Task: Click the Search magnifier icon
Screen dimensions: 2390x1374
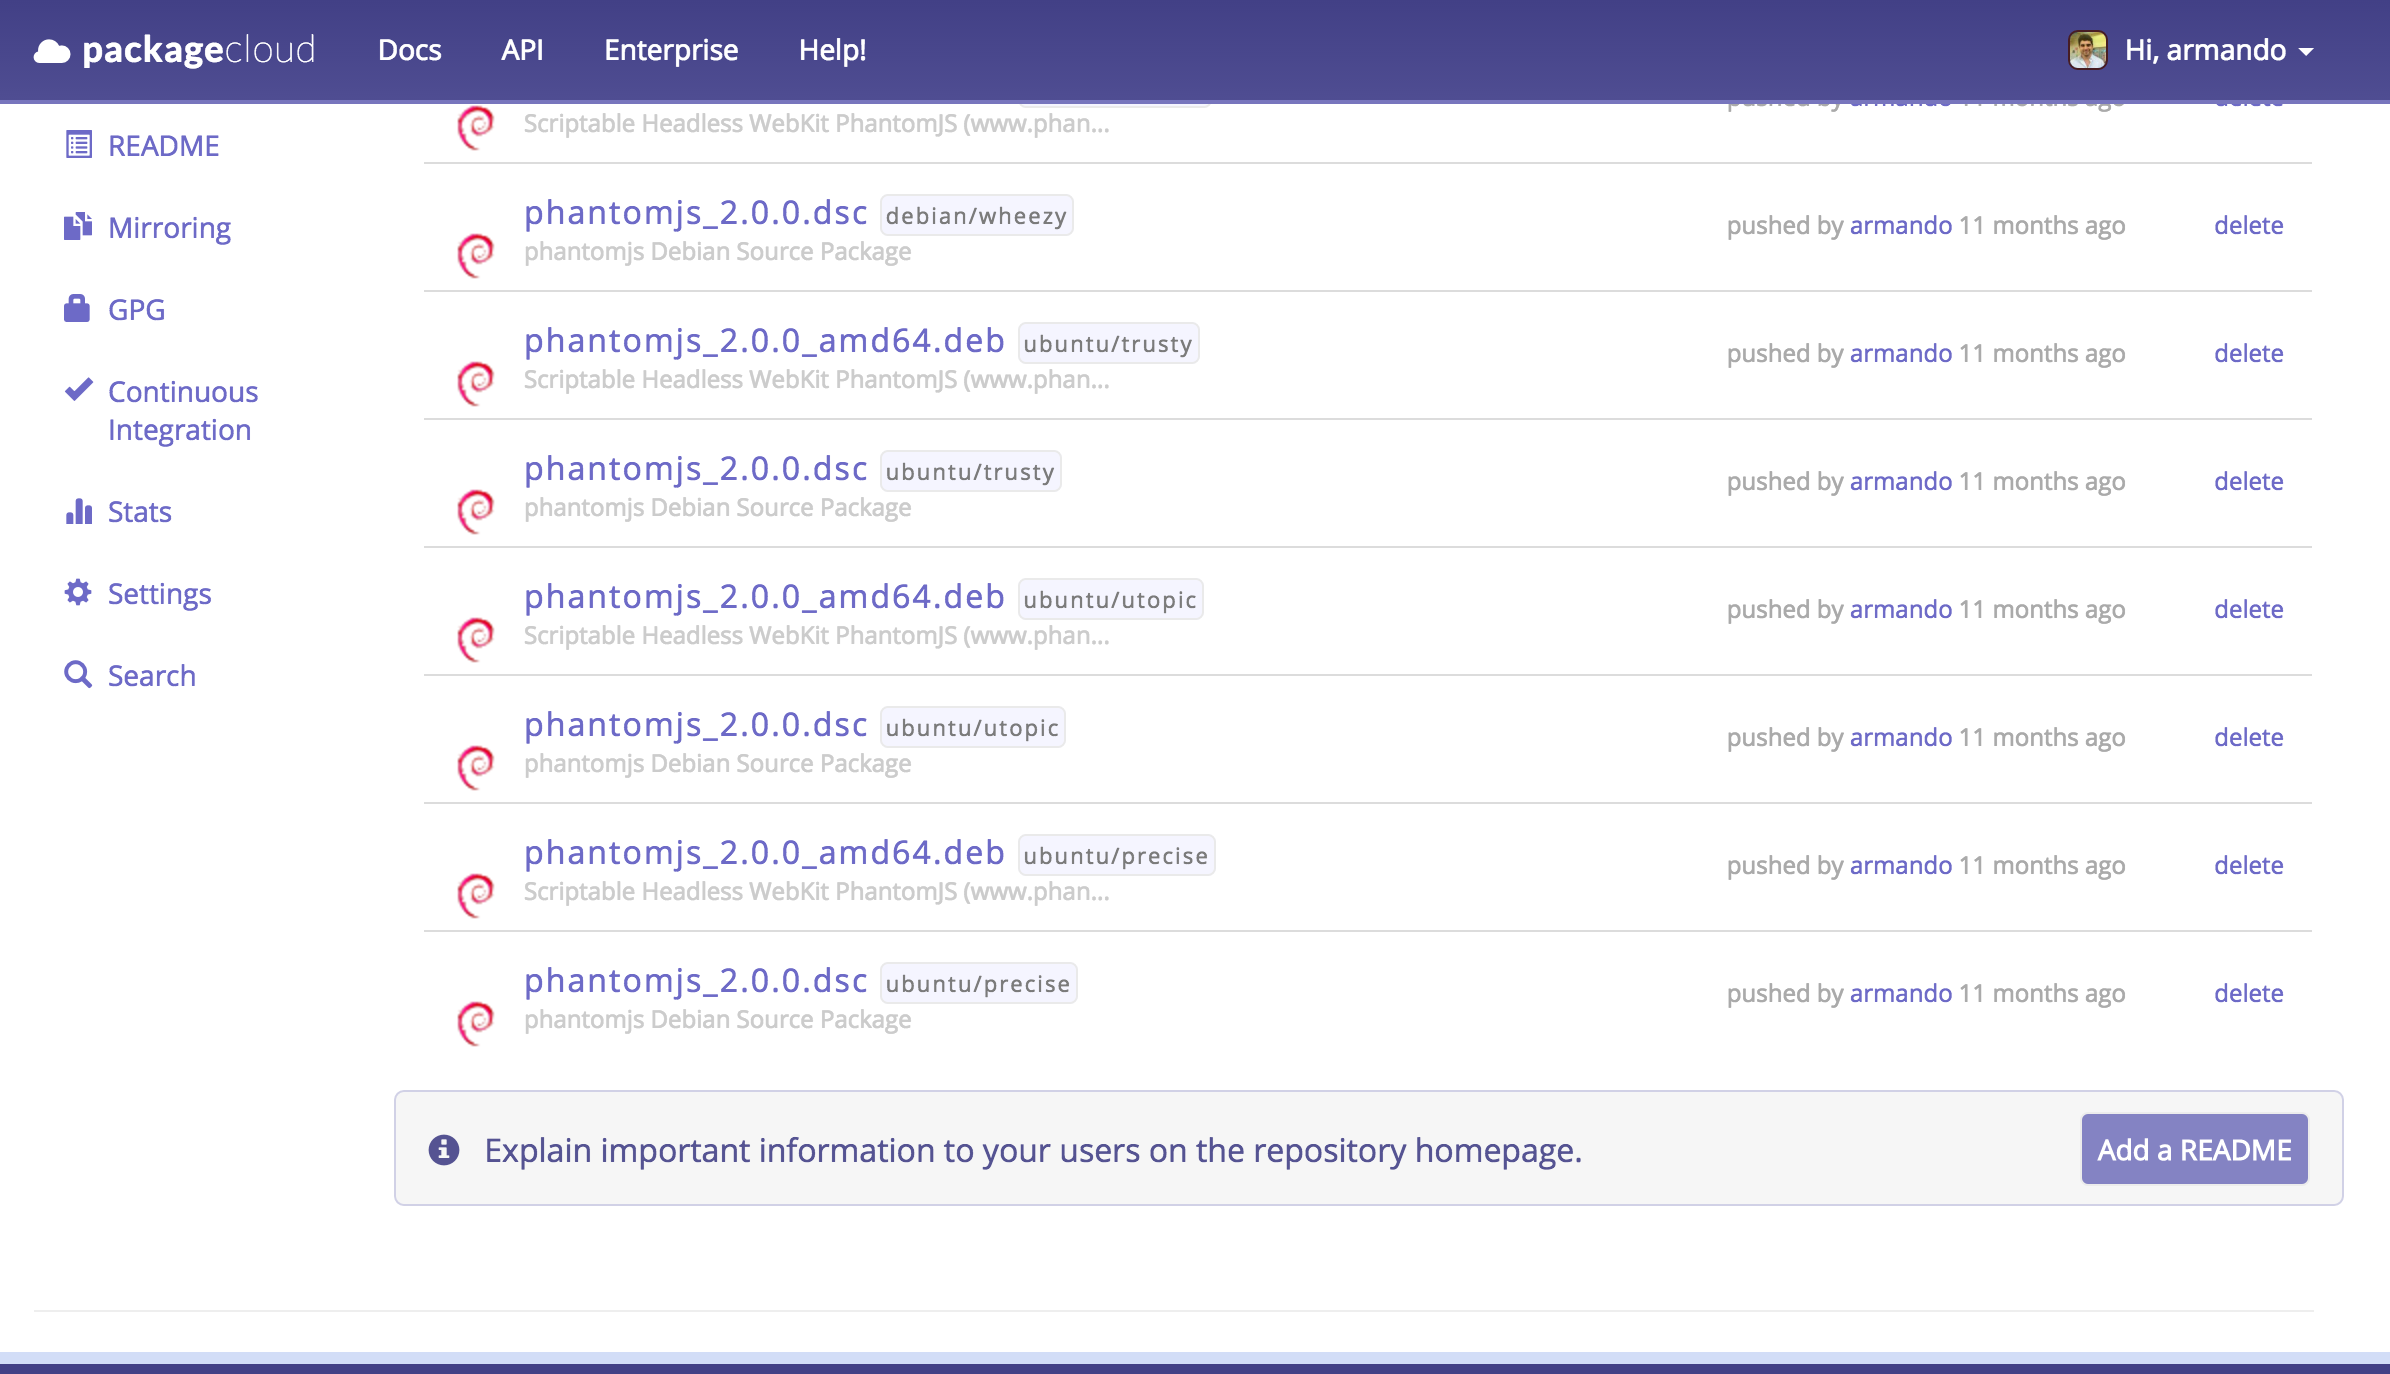Action: [78, 675]
